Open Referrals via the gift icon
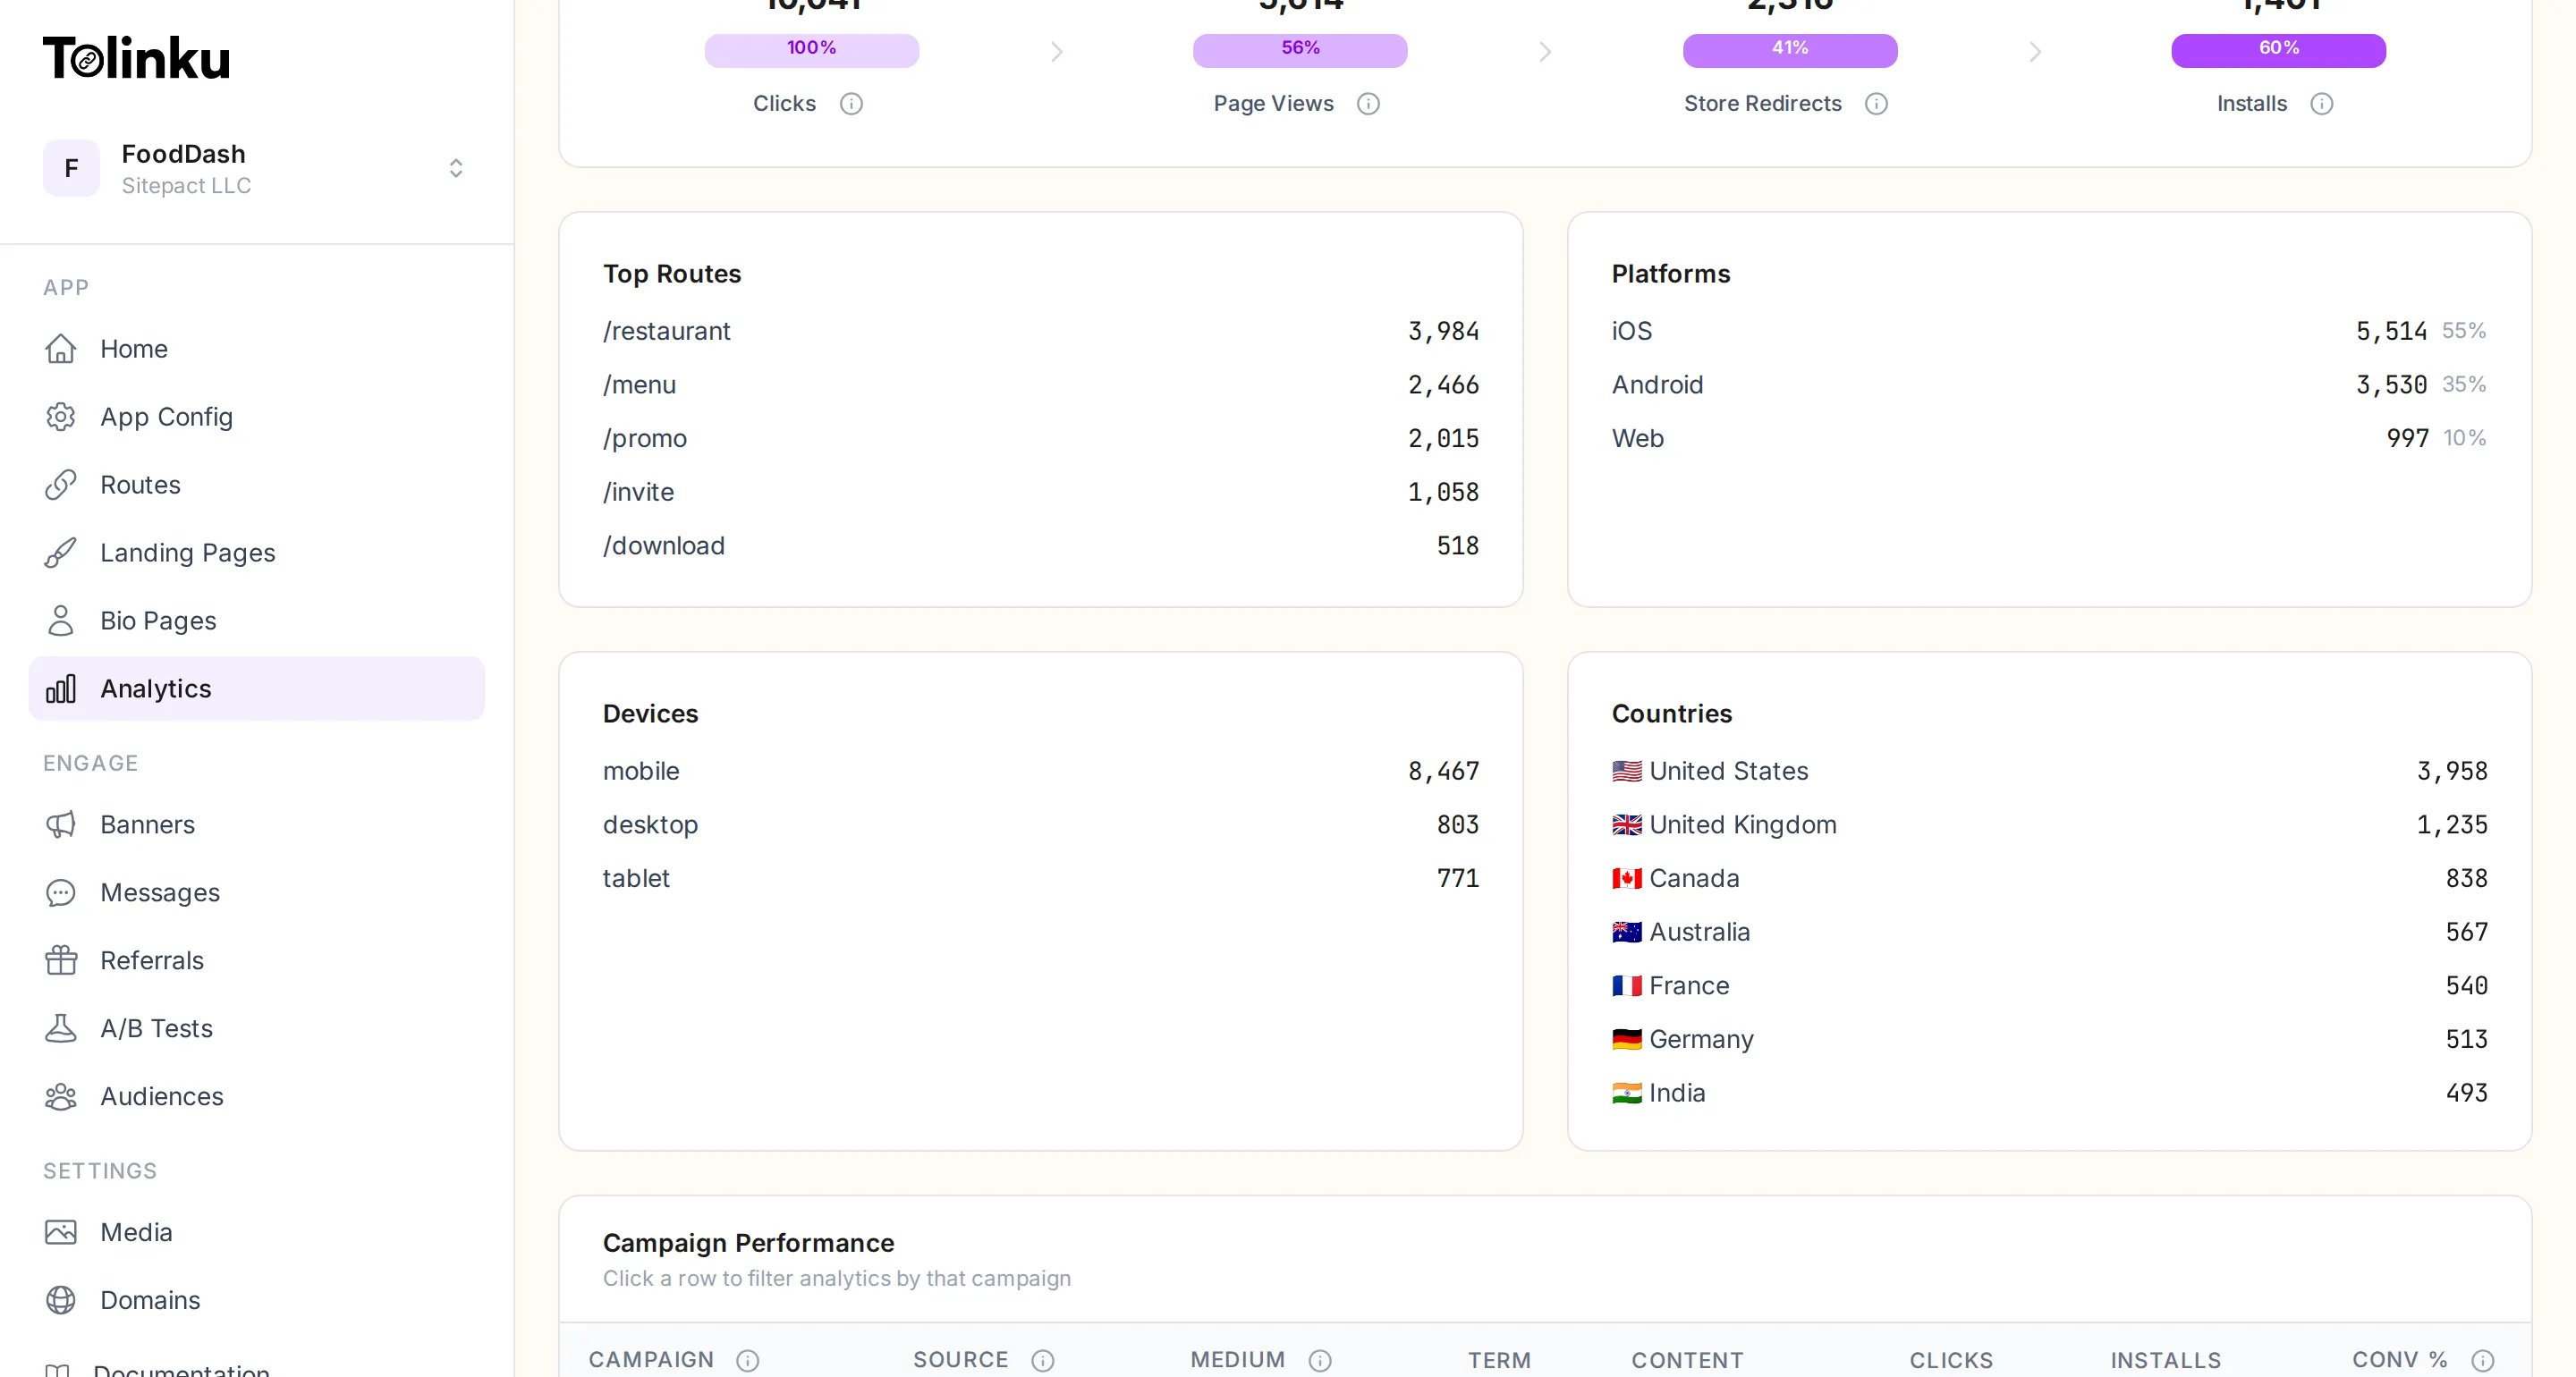Image resolution: width=2576 pixels, height=1377 pixels. point(61,960)
